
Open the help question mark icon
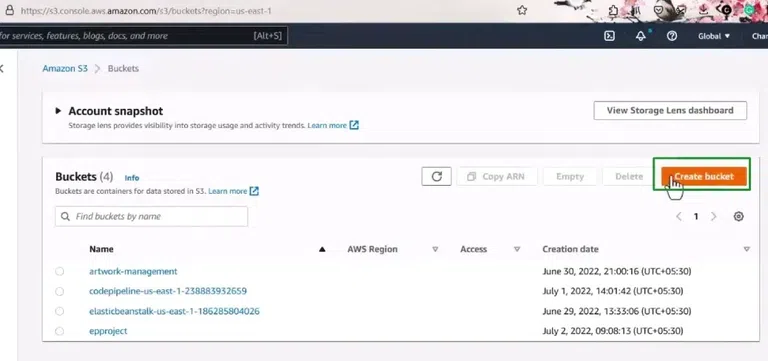[x=672, y=36]
